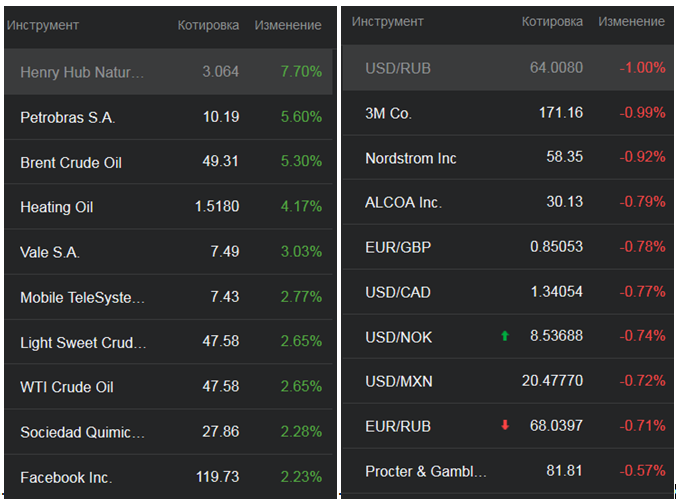Open 3M Co. instrument
676x499 pixels.
tap(388, 113)
